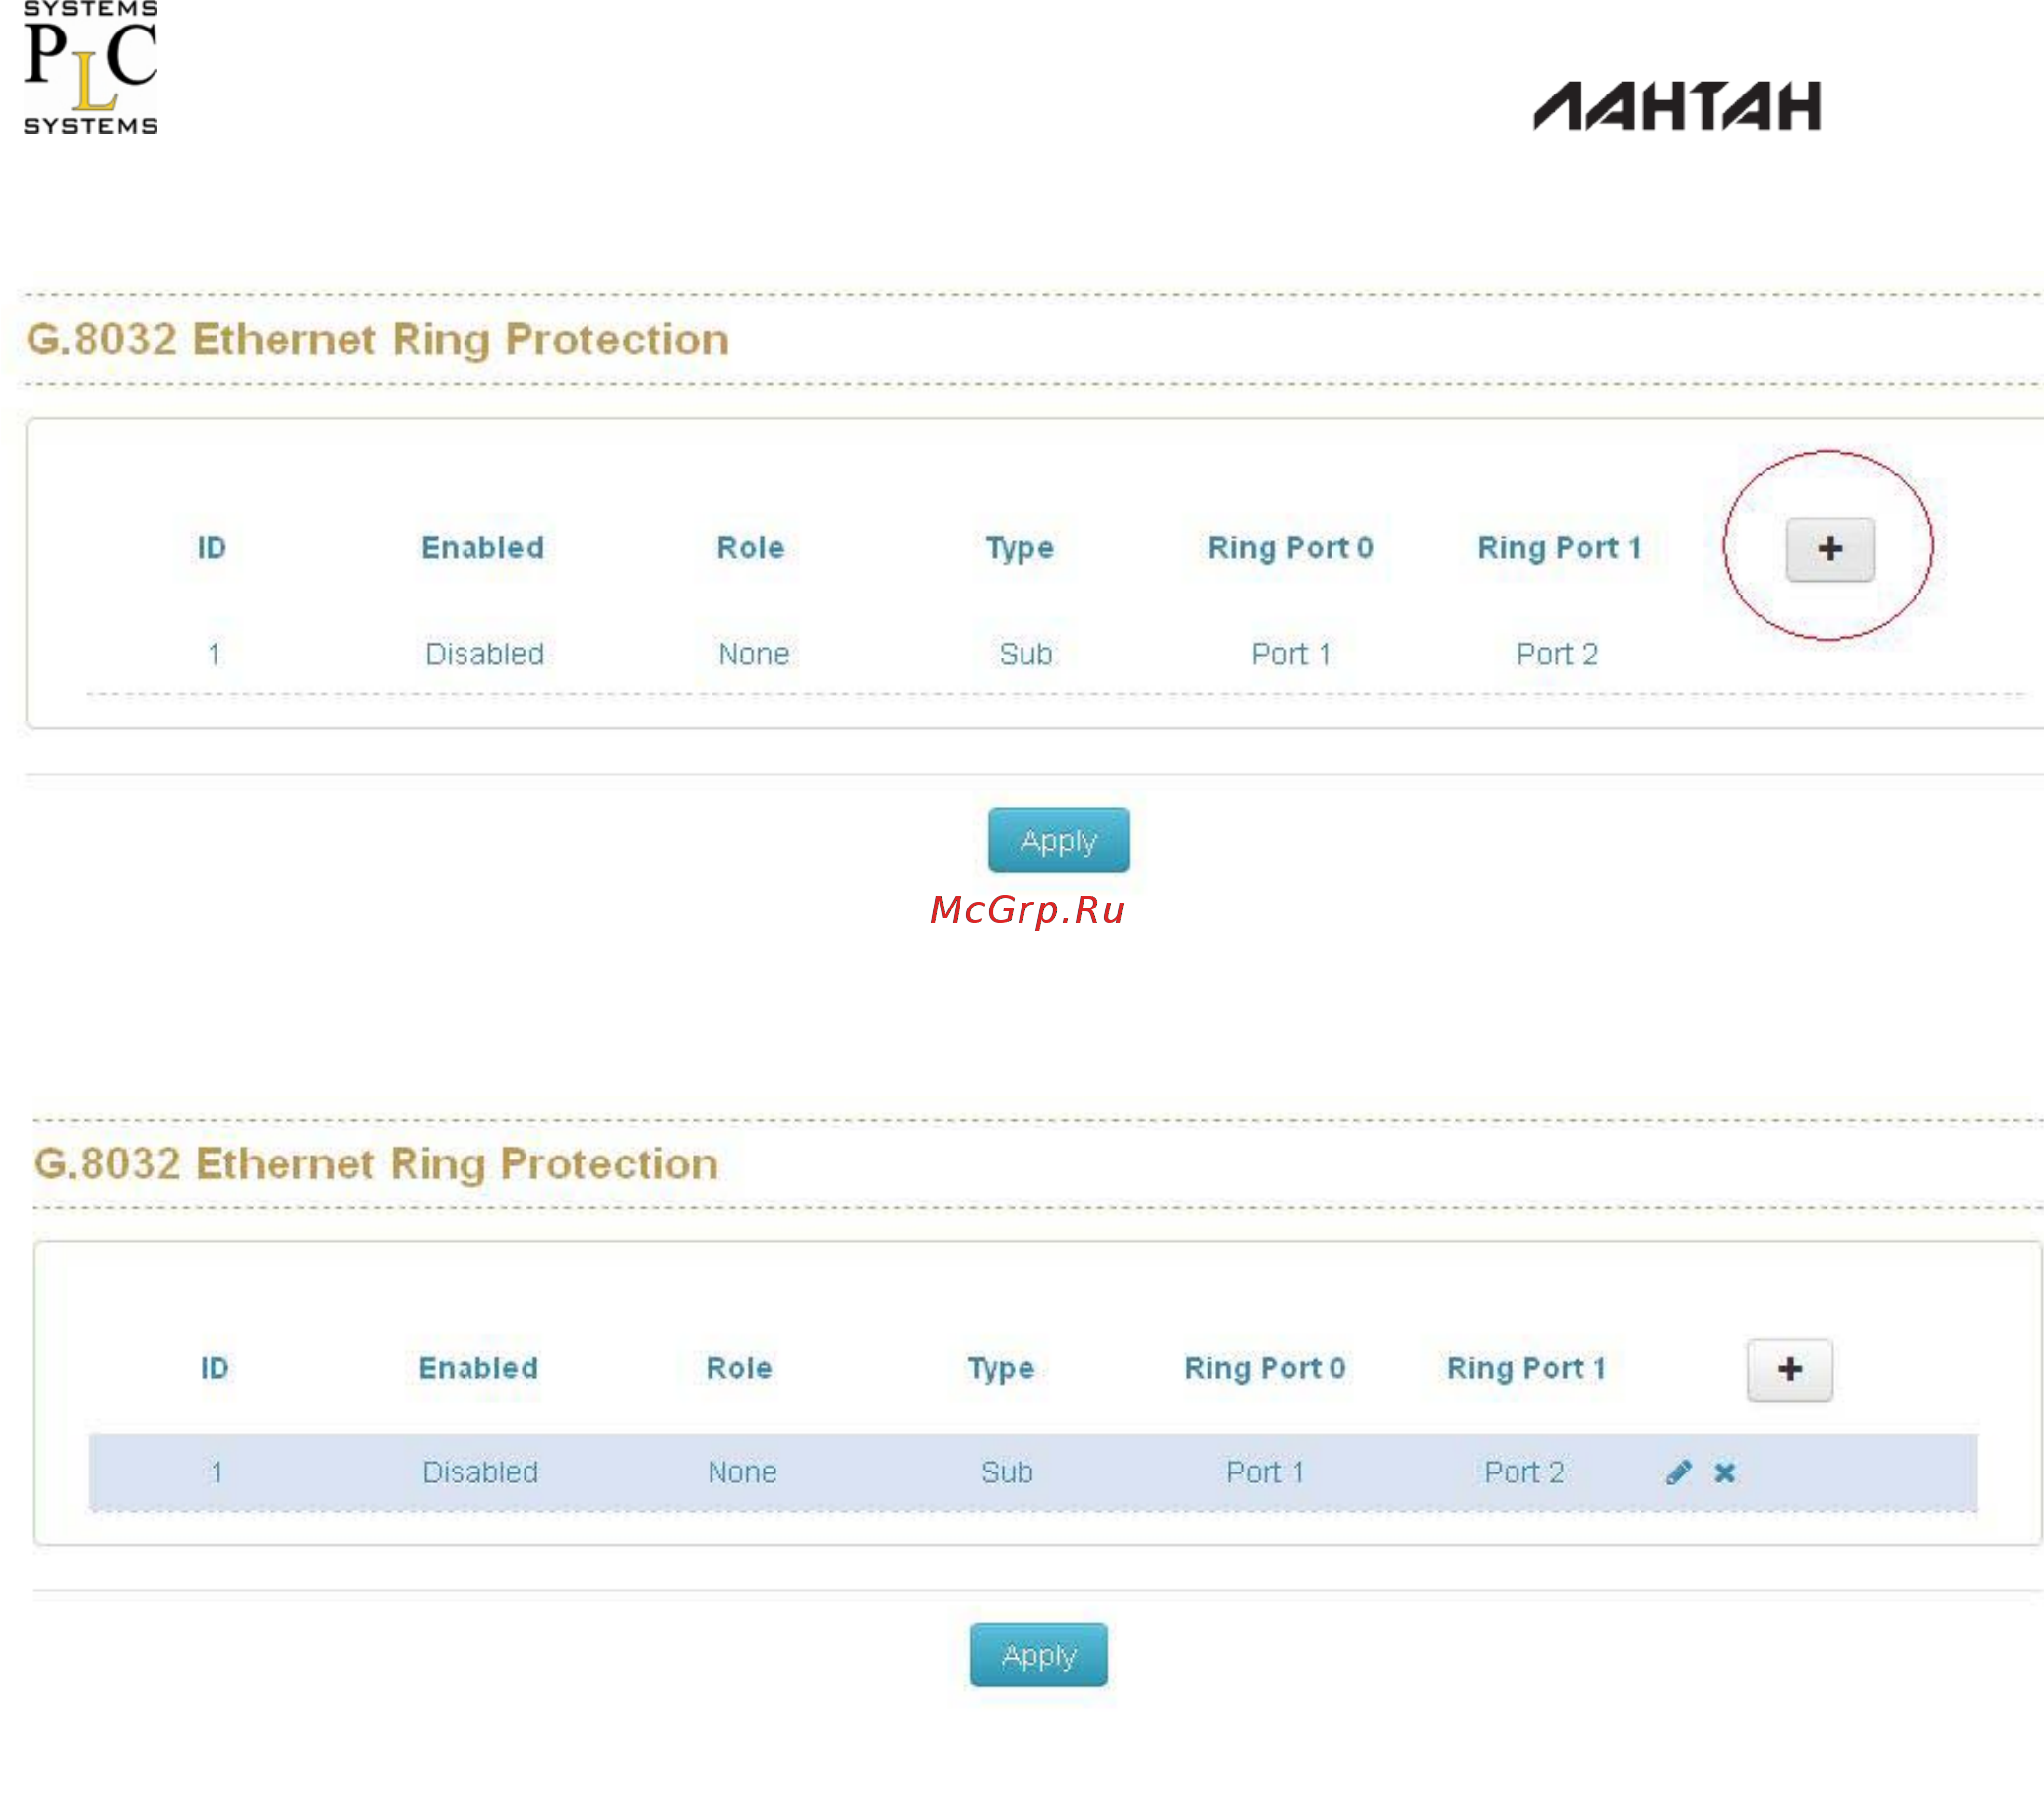The height and width of the screenshot is (1817, 2044).
Task: Click the circled plus button in upper table
Action: [x=1830, y=549]
